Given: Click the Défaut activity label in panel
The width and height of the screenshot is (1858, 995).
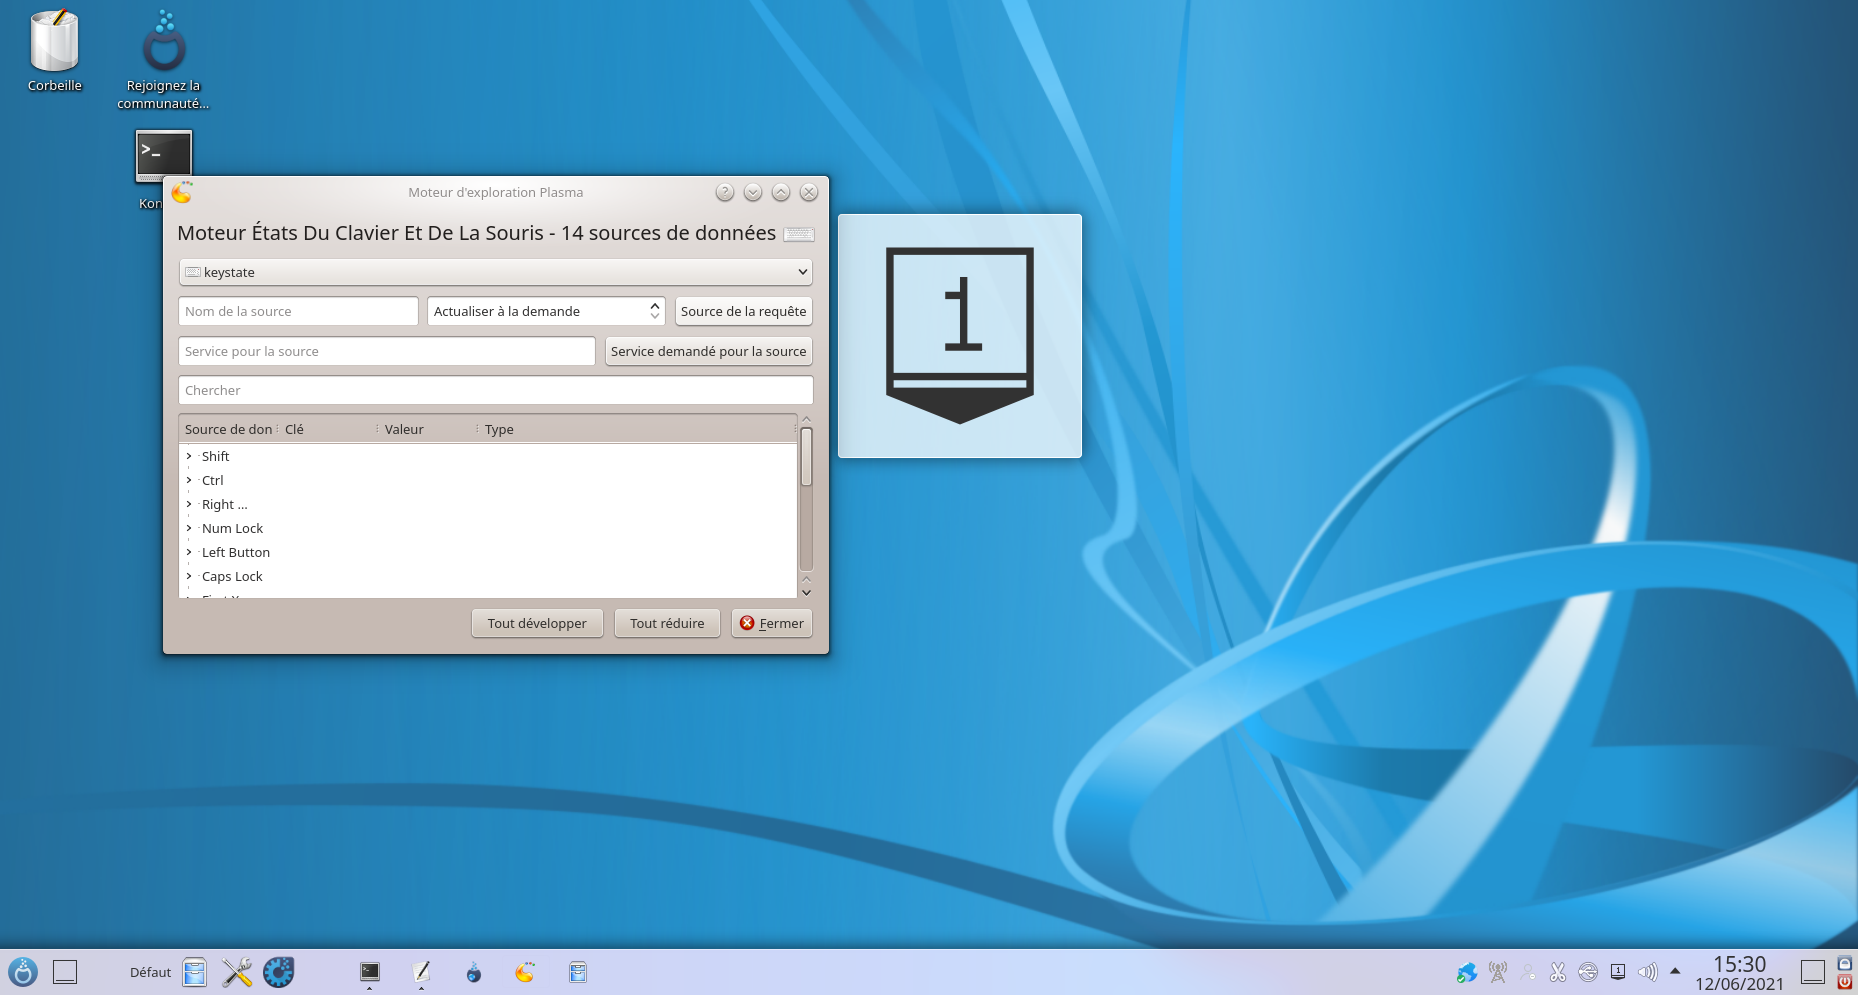Looking at the screenshot, I should [x=150, y=972].
